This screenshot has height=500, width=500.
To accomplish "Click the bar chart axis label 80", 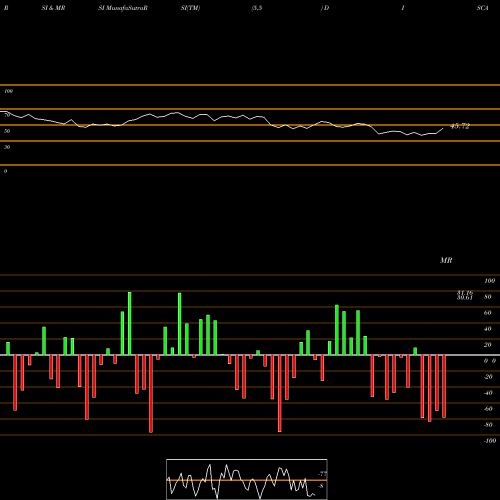I will click(488, 297).
